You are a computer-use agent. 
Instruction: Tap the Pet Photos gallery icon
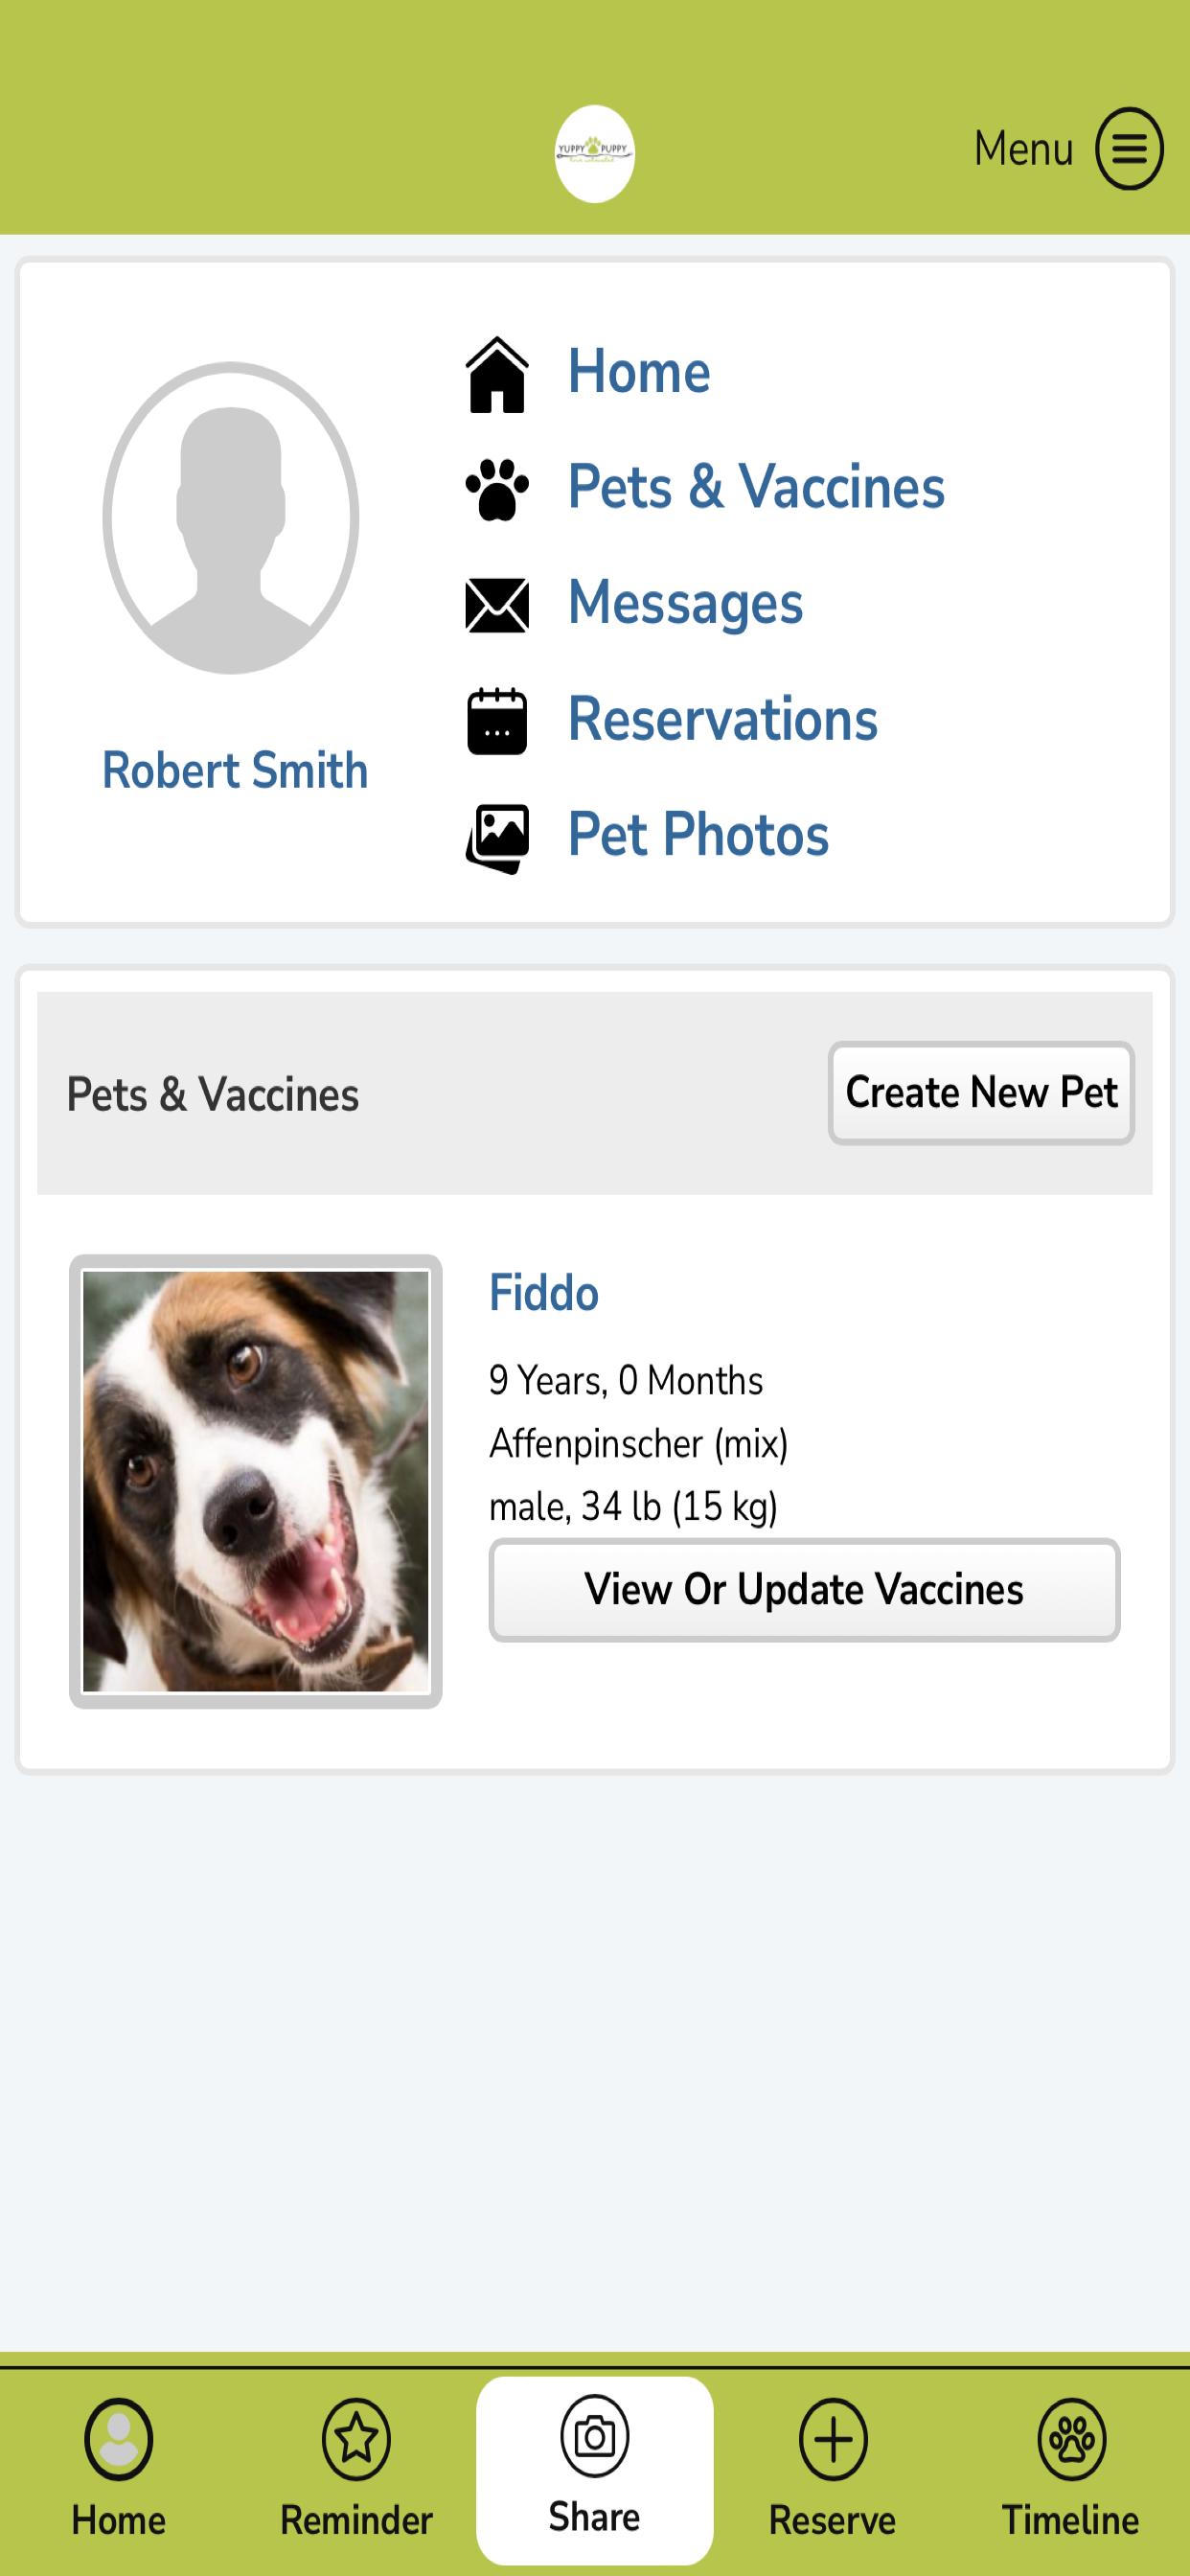497,838
